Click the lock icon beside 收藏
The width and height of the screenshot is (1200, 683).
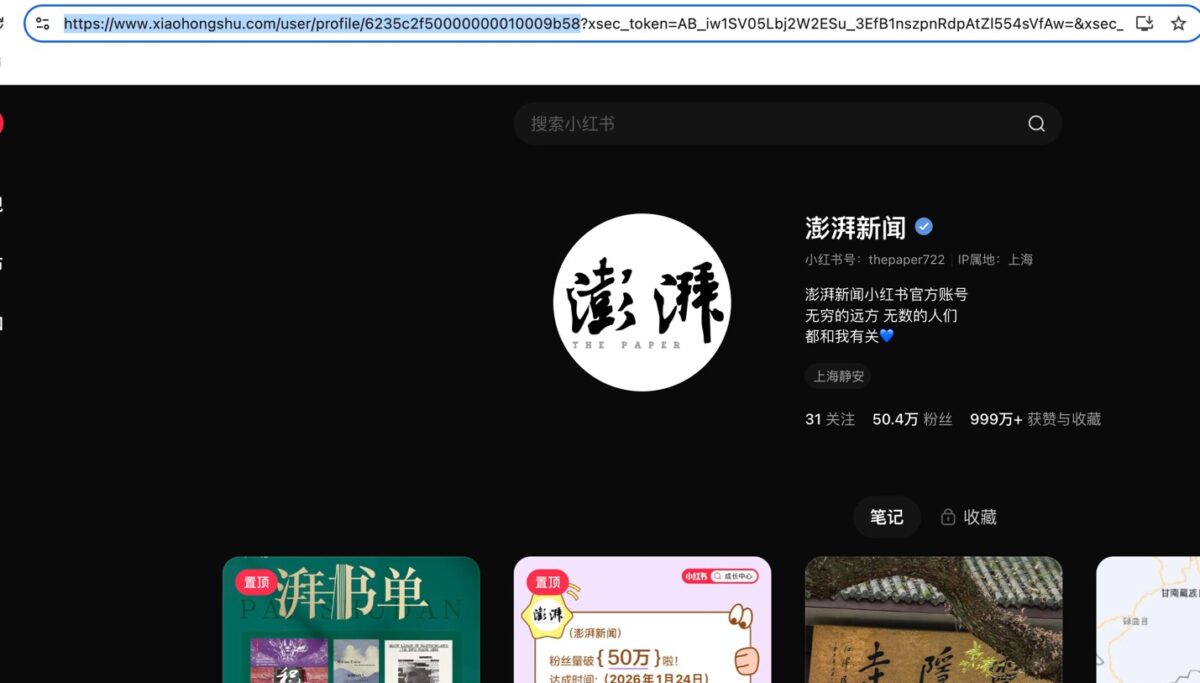point(948,517)
